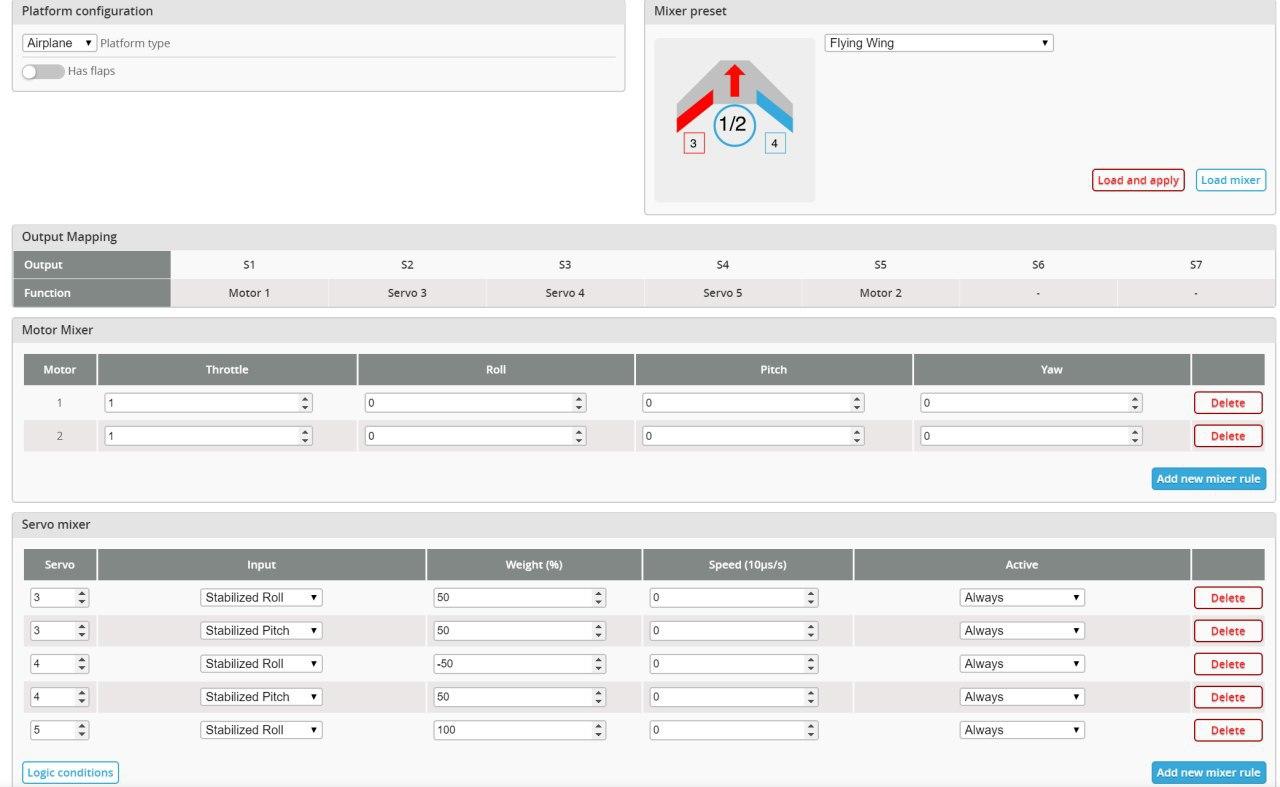Enable the Has flaps toggle
1280x787 pixels.
coord(42,71)
